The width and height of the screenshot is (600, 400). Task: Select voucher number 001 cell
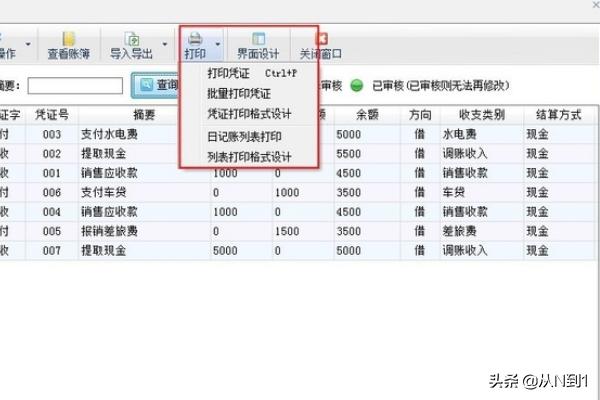pyautogui.click(x=52, y=173)
